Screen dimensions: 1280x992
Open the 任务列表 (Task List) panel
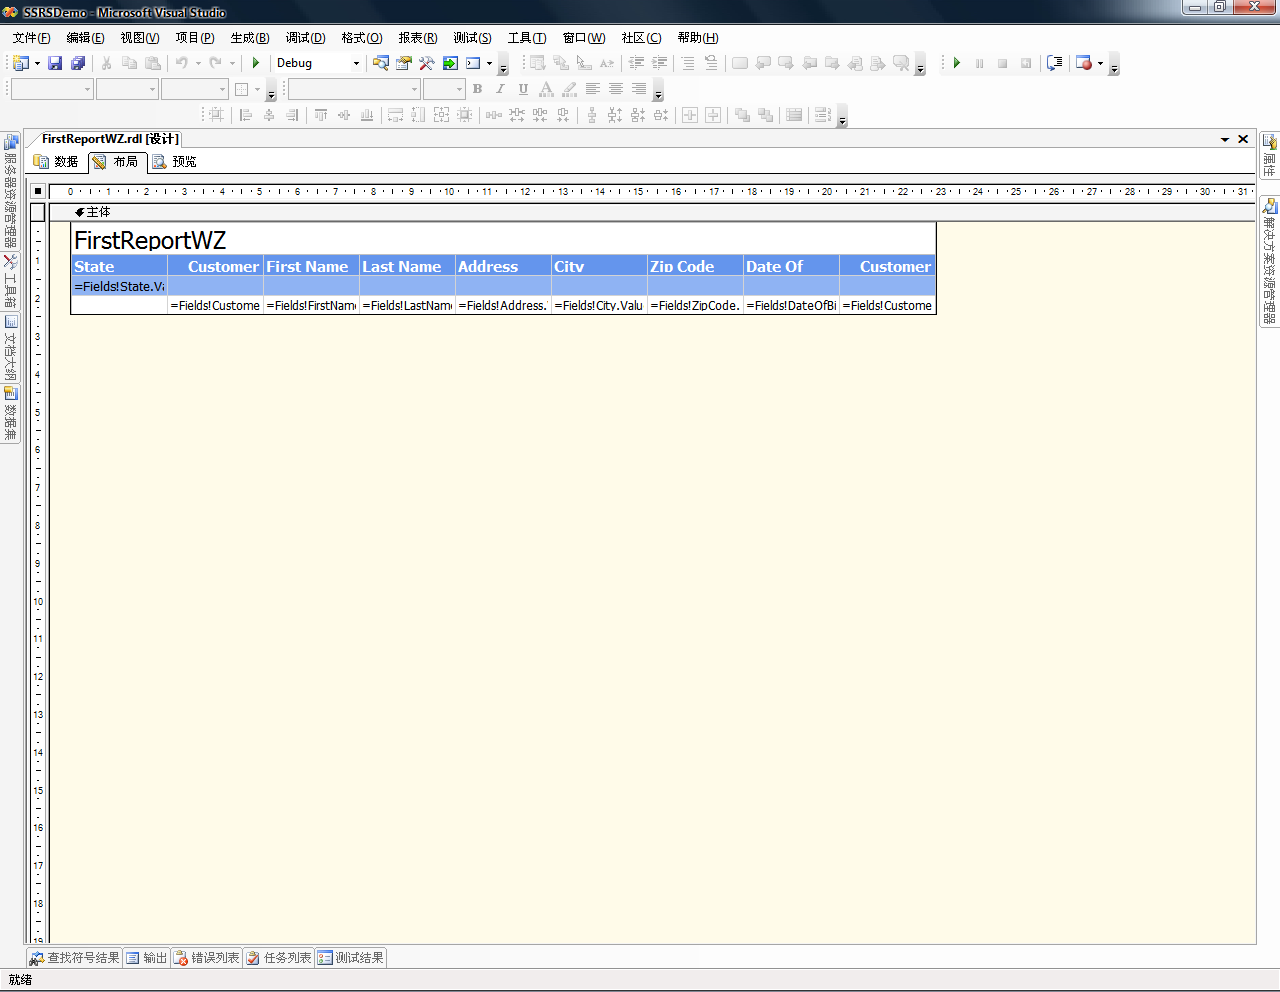click(x=279, y=958)
